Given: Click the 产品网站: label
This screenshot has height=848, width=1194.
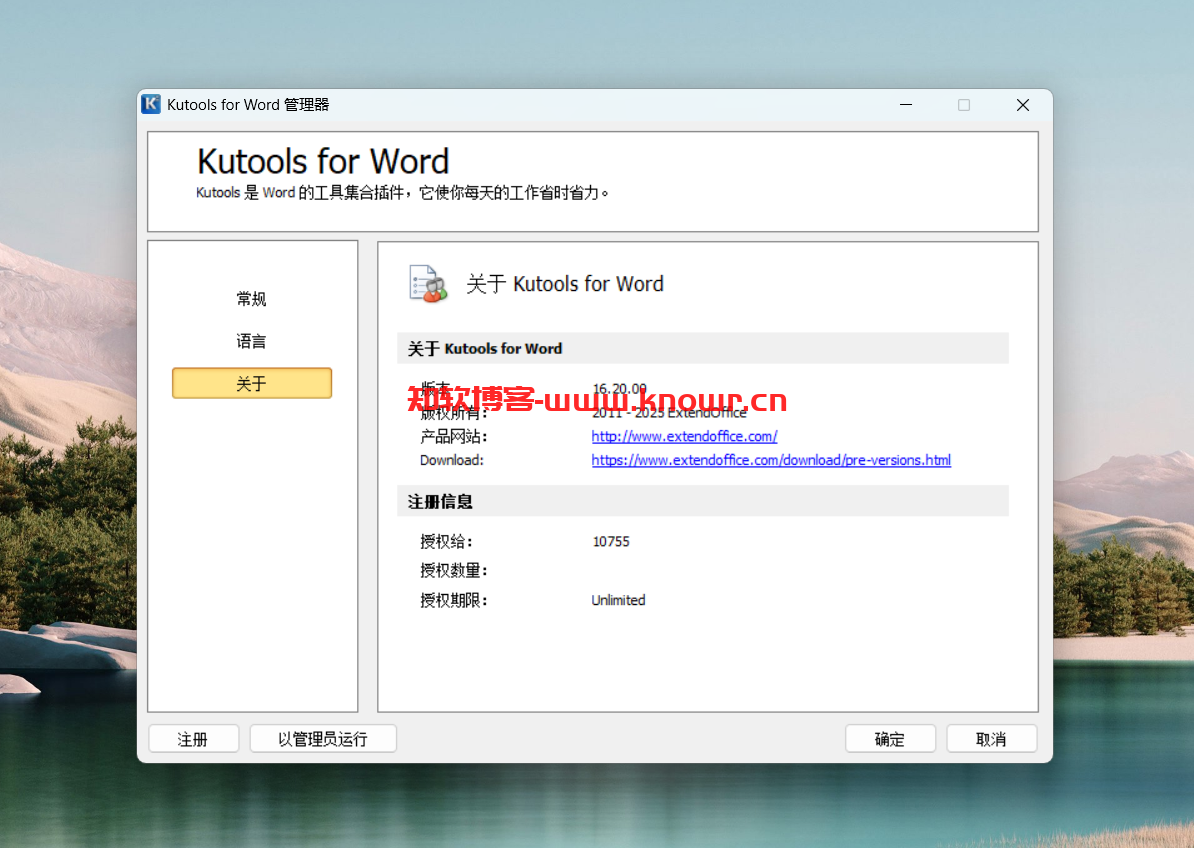Looking at the screenshot, I should pyautogui.click(x=453, y=436).
